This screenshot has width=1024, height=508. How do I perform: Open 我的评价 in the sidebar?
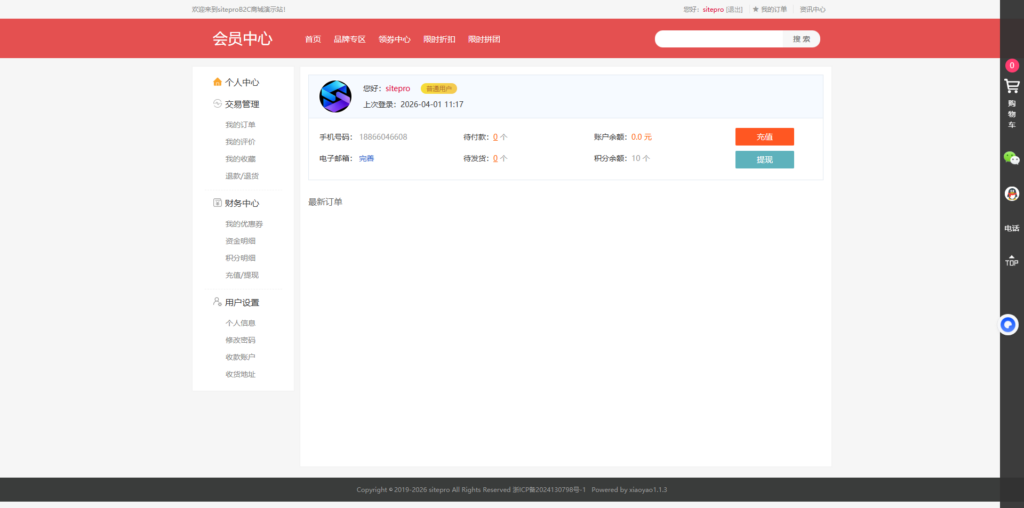point(240,142)
